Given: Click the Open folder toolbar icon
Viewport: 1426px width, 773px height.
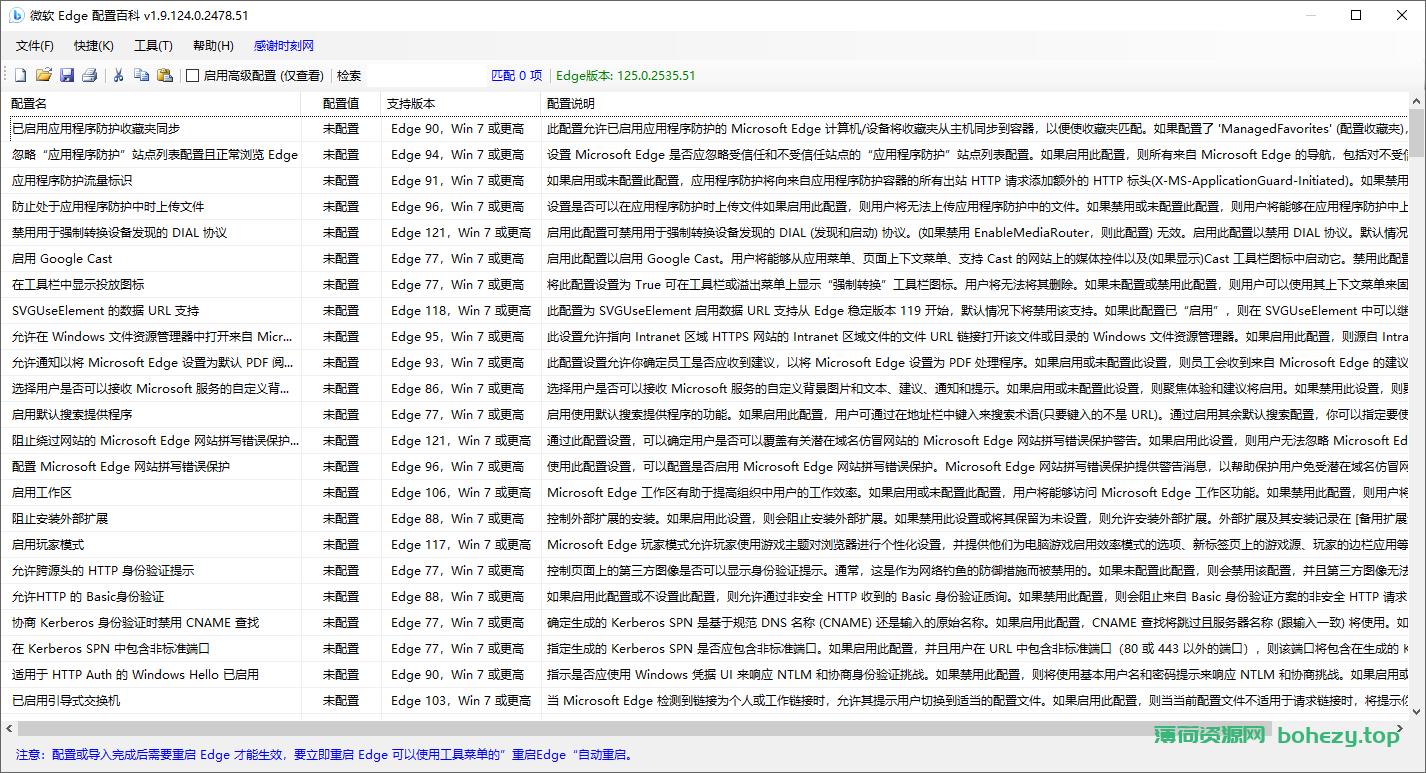Looking at the screenshot, I should (43, 75).
